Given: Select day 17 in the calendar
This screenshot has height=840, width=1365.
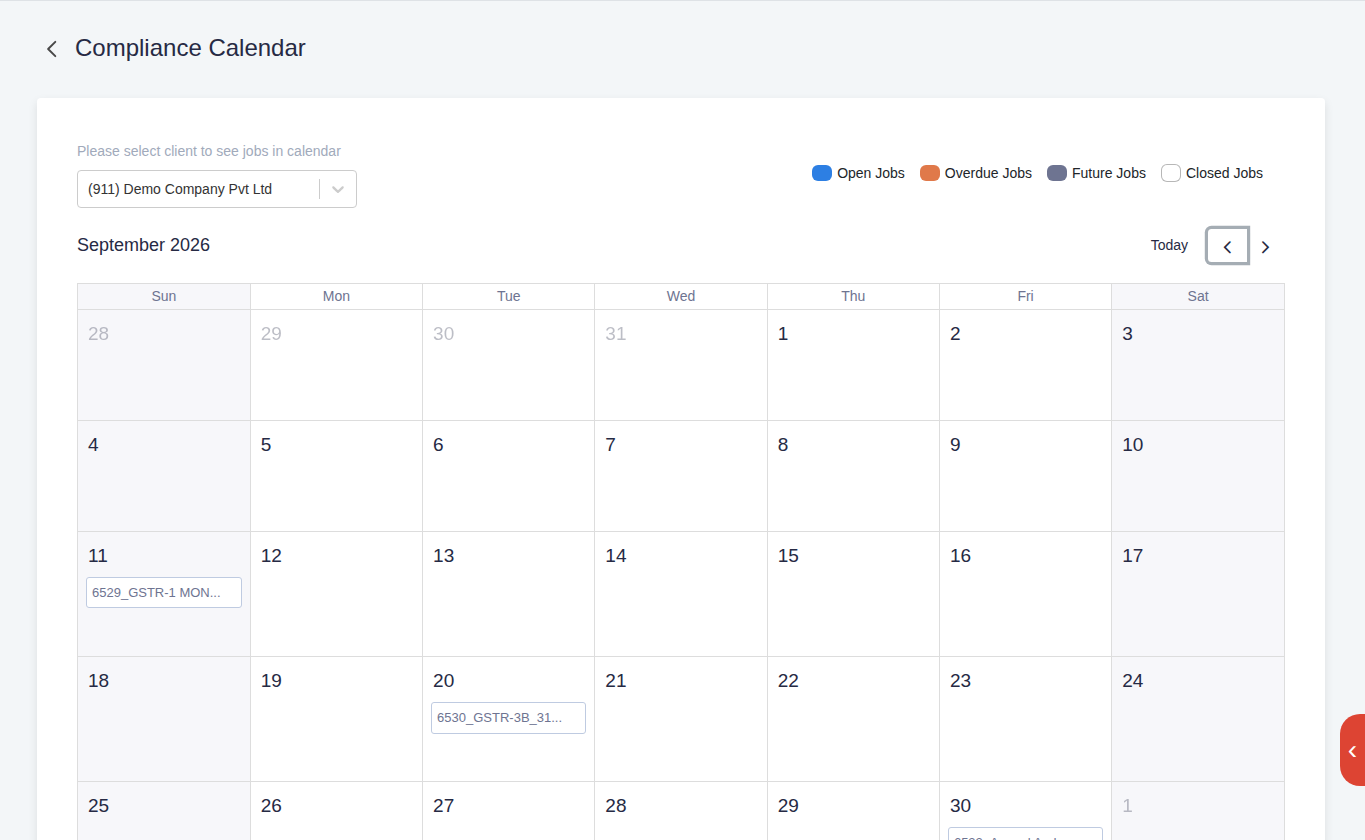Looking at the screenshot, I should 1133,556.
